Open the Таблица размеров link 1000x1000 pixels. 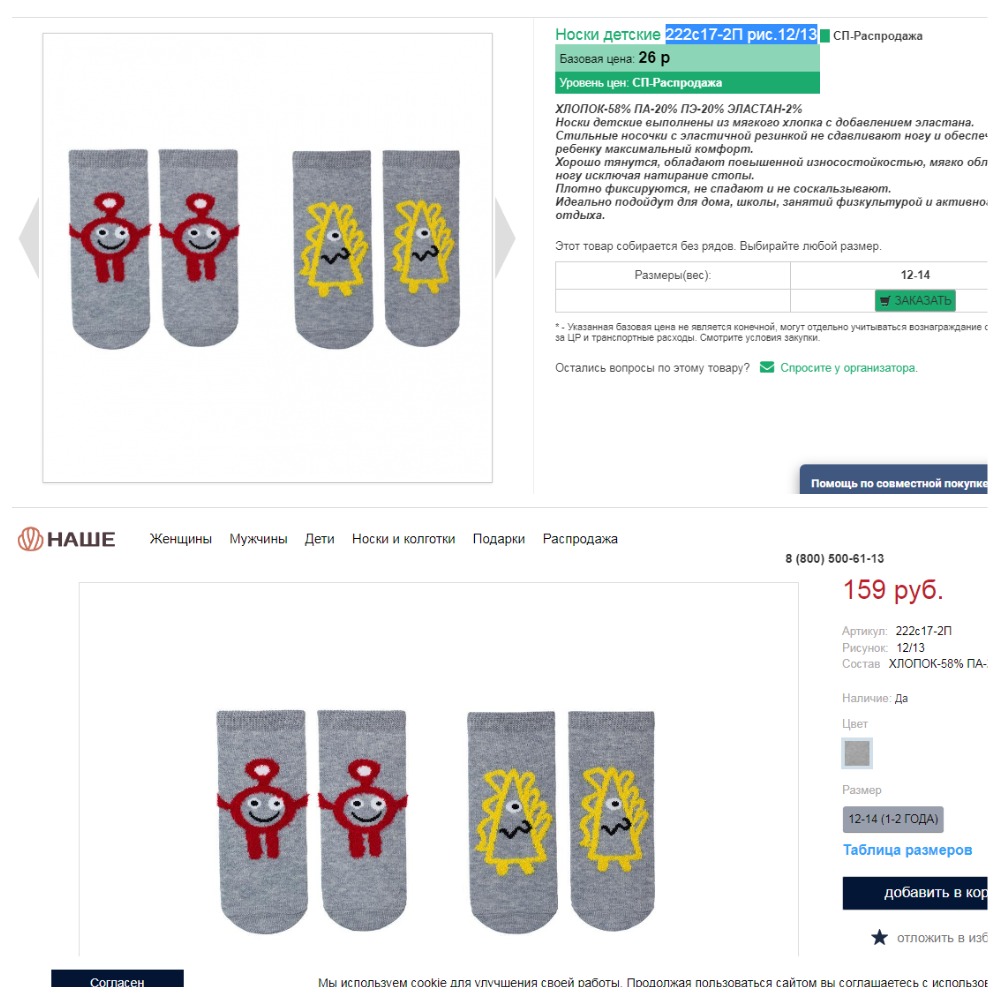(907, 850)
